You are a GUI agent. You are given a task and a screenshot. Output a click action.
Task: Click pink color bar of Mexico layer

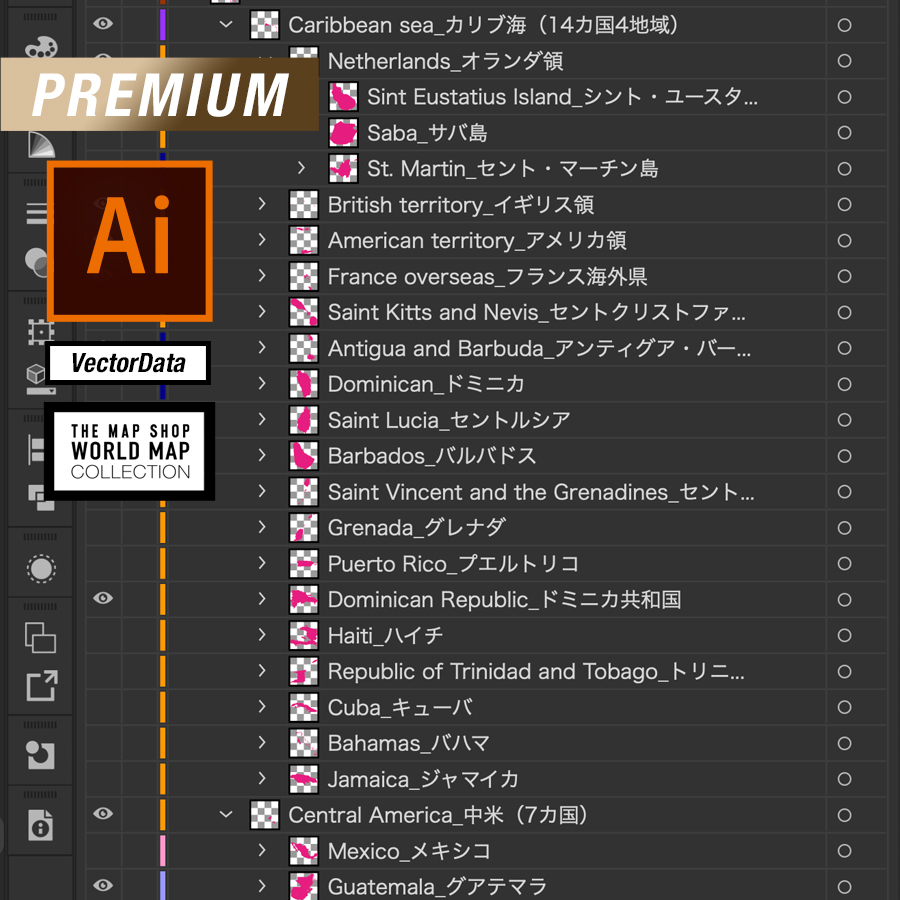(163, 851)
